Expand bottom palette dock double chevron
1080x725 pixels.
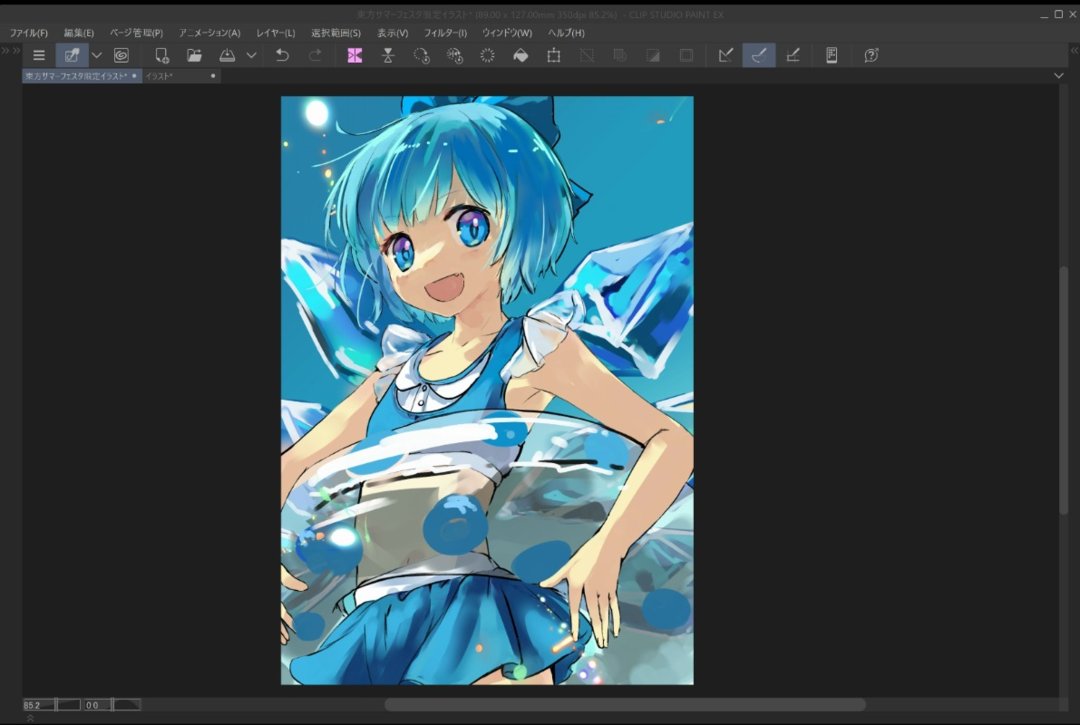(x=30, y=718)
